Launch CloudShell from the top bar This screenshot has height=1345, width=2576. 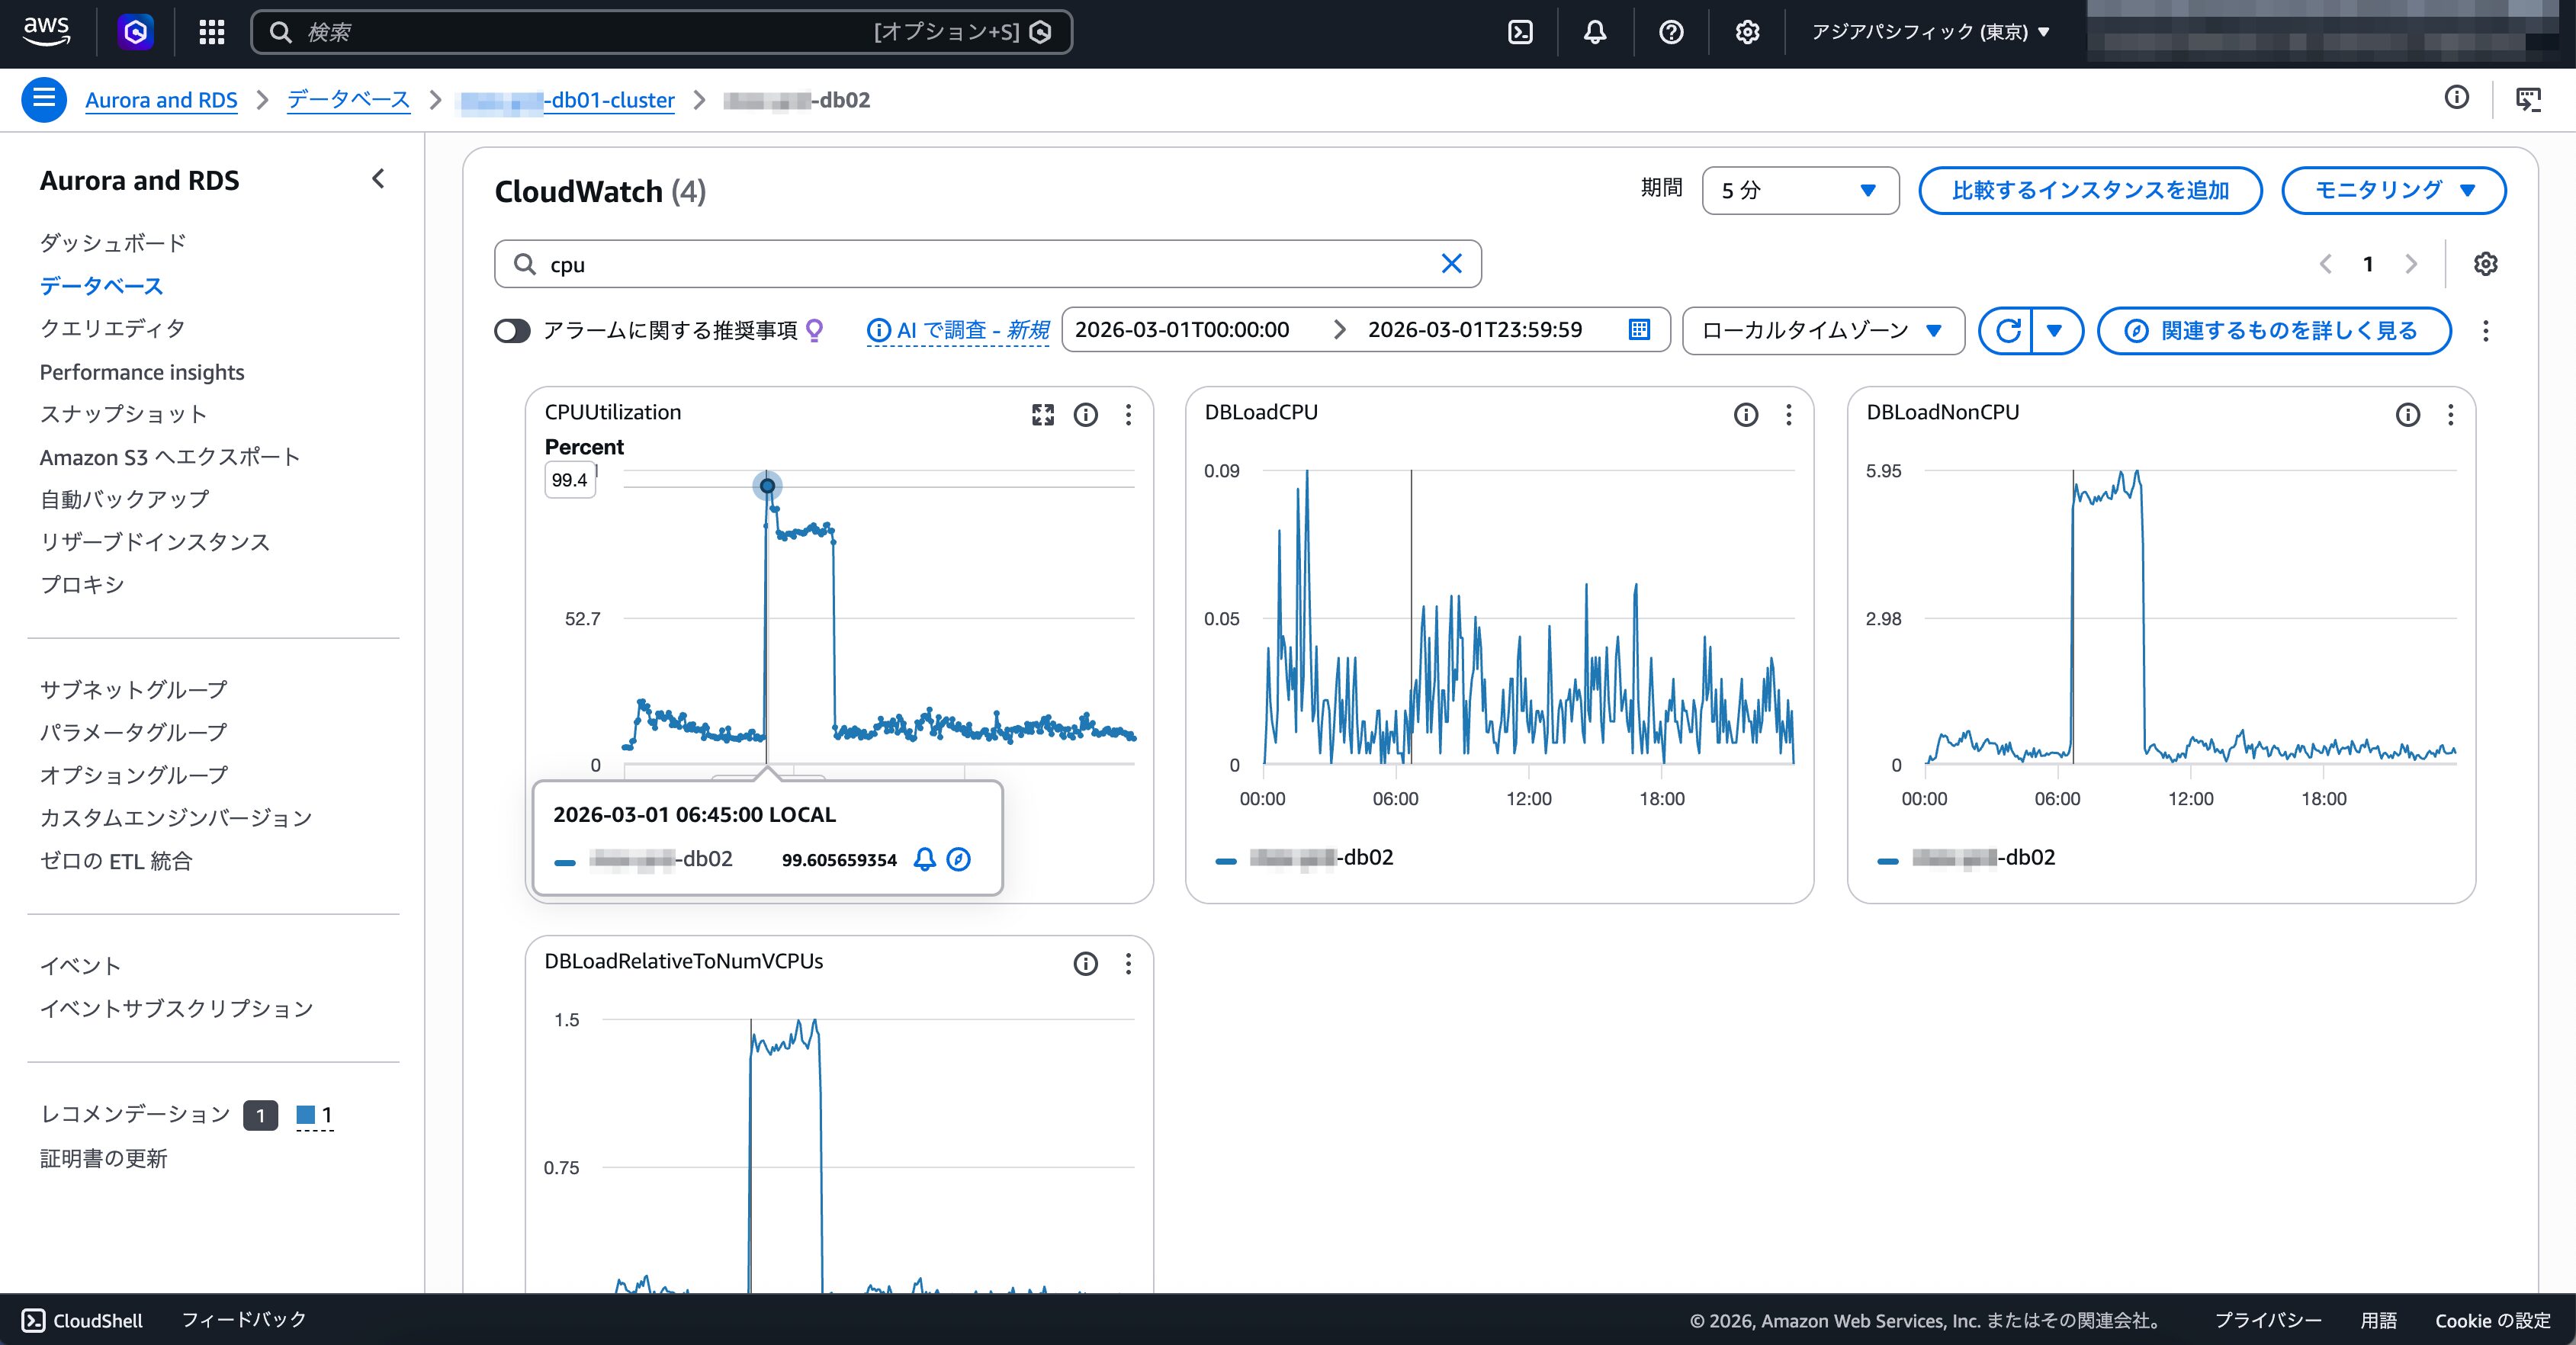pyautogui.click(x=1520, y=32)
